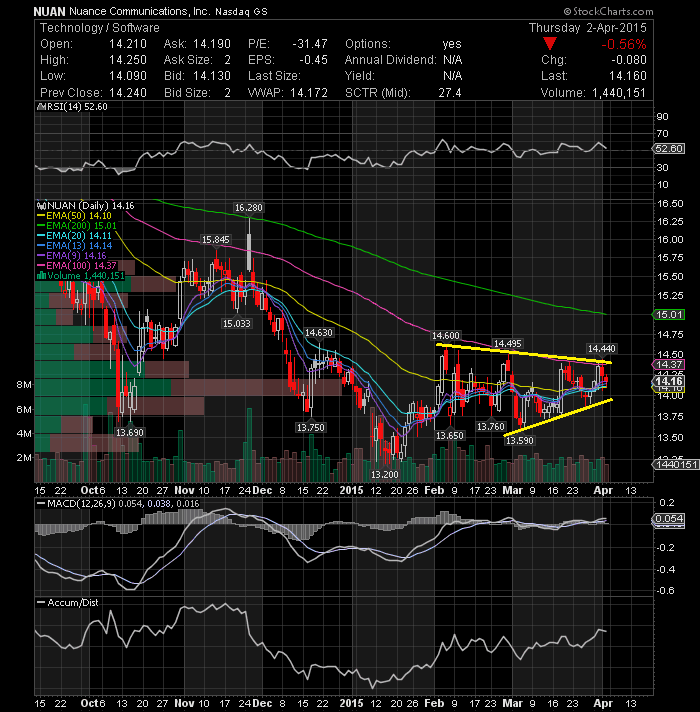Click the Options yes value
Screen dimensions: 700x712
point(452,44)
